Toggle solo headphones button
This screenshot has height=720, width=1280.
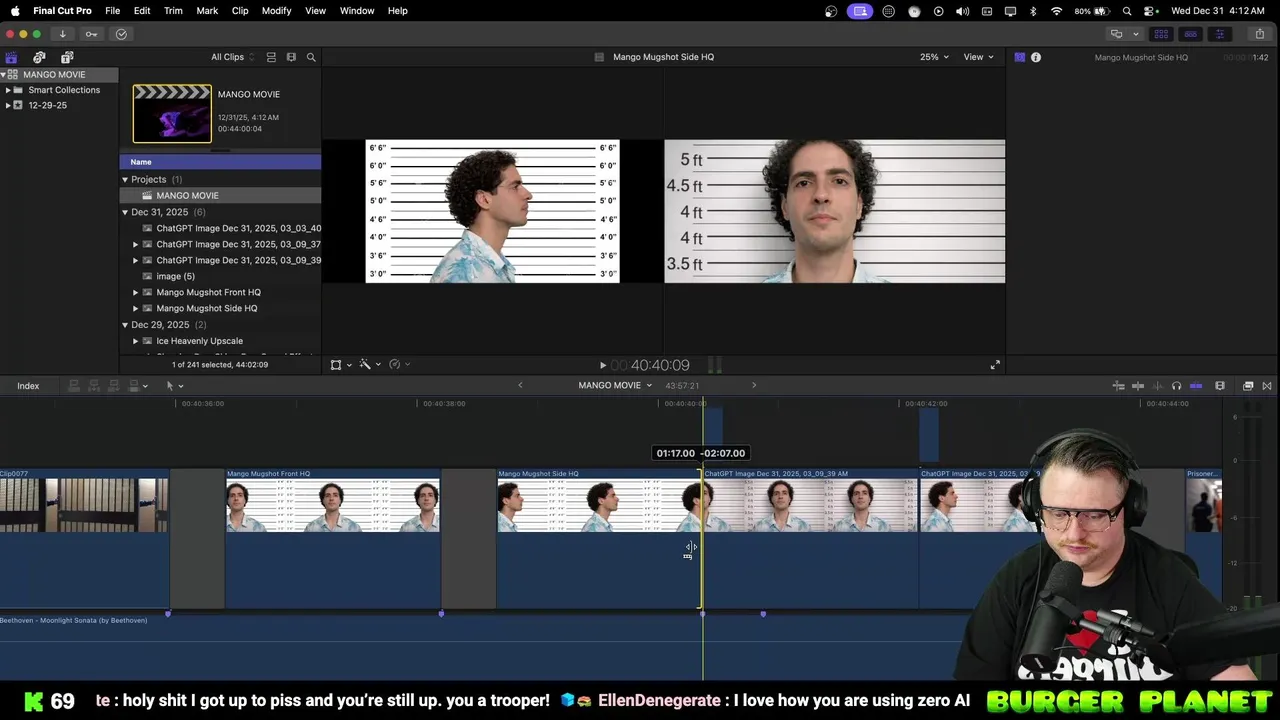coord(1176,386)
